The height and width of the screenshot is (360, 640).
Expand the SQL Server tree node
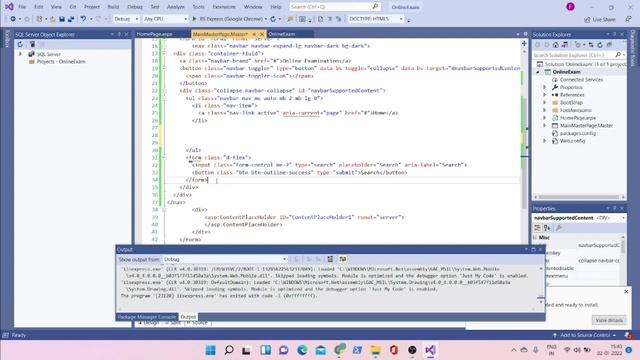[x=20, y=54]
